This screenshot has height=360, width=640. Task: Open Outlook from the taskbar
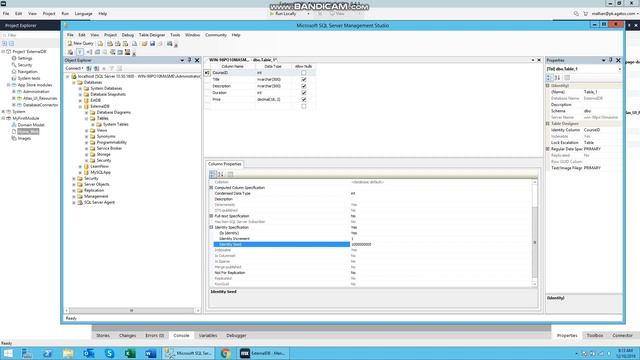[89, 353]
